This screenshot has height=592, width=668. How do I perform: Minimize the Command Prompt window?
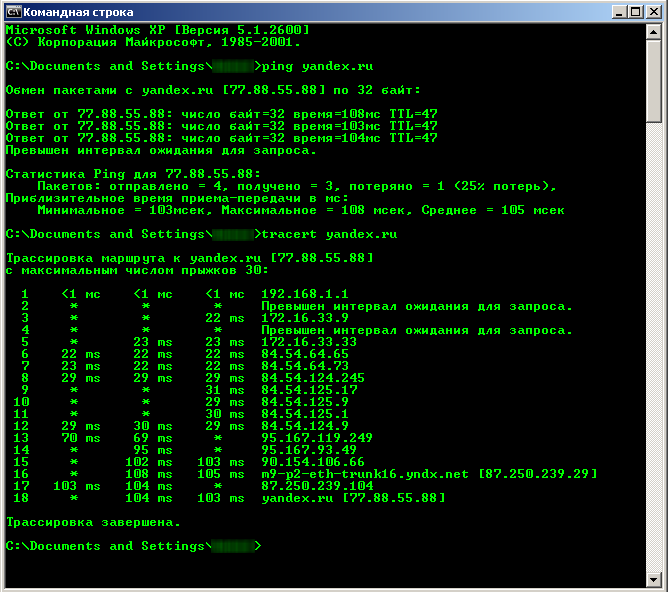[x=616, y=12]
